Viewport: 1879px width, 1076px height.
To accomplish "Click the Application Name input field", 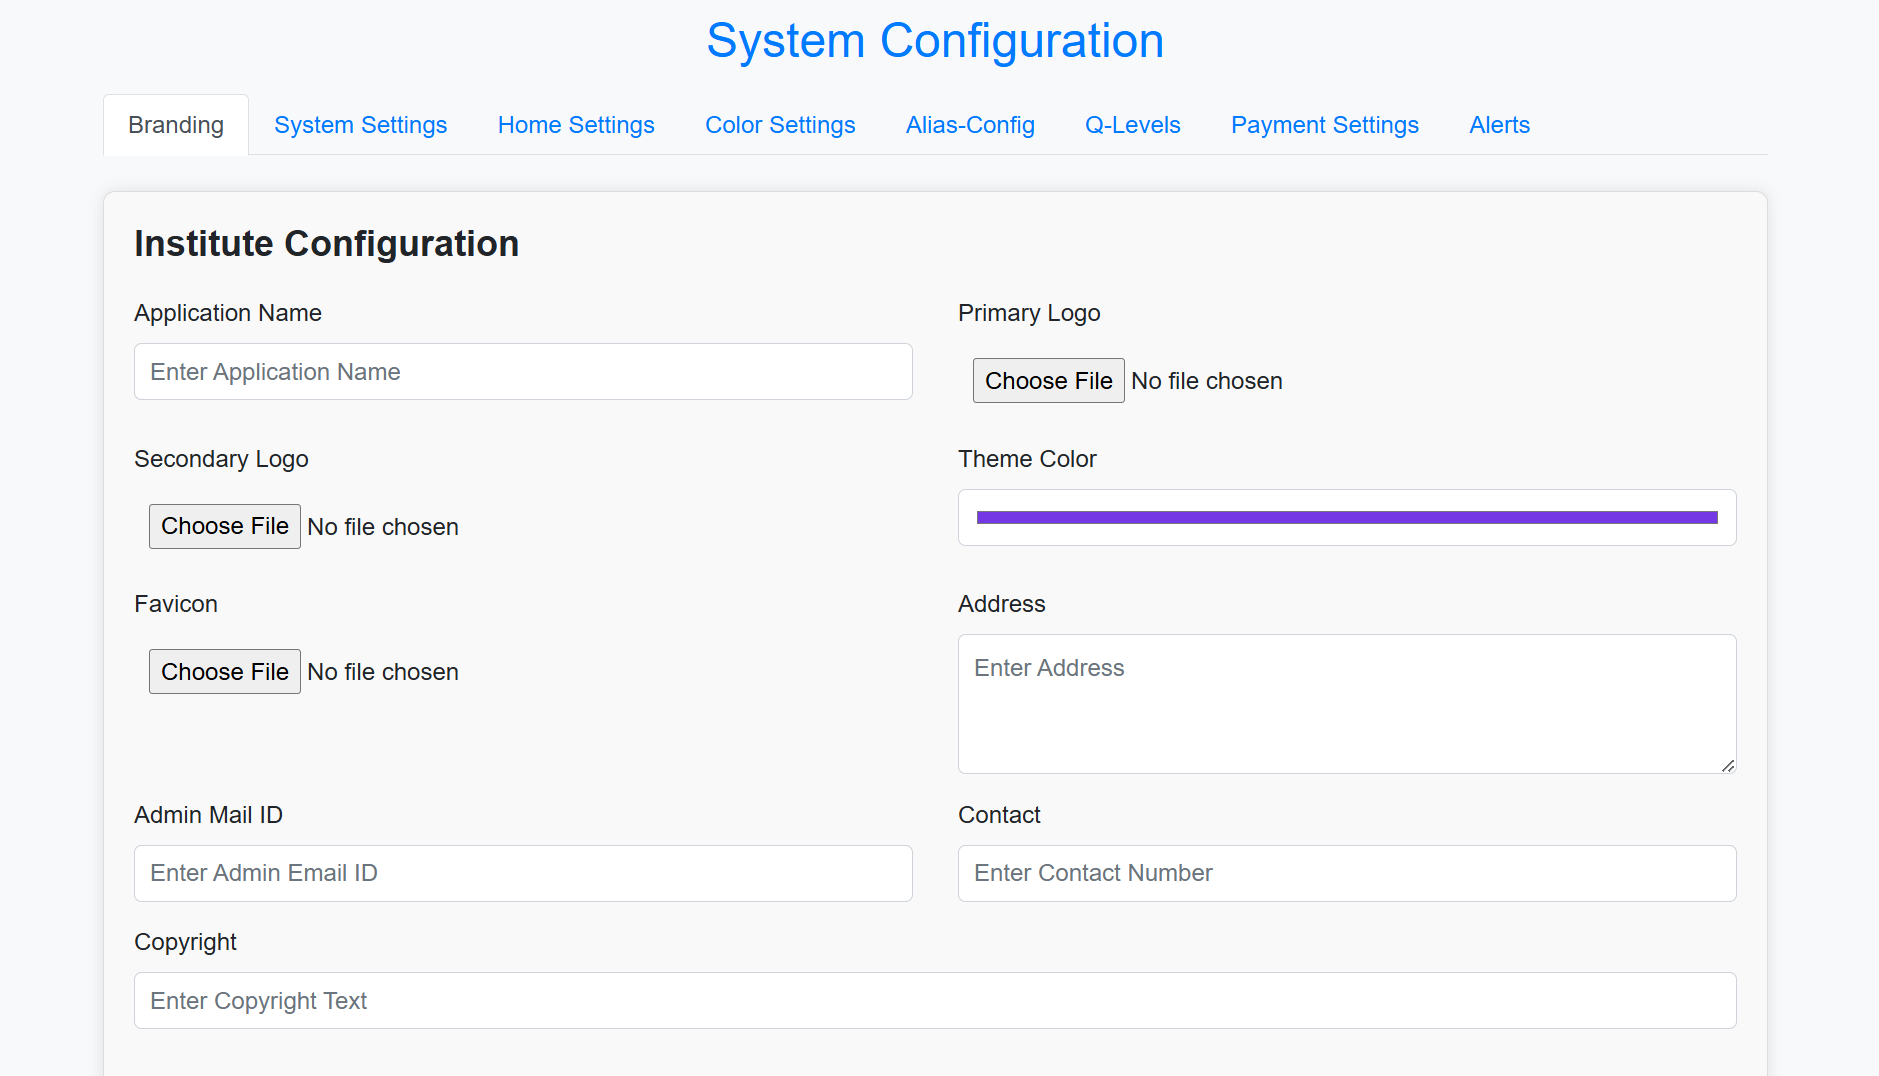I will point(522,371).
